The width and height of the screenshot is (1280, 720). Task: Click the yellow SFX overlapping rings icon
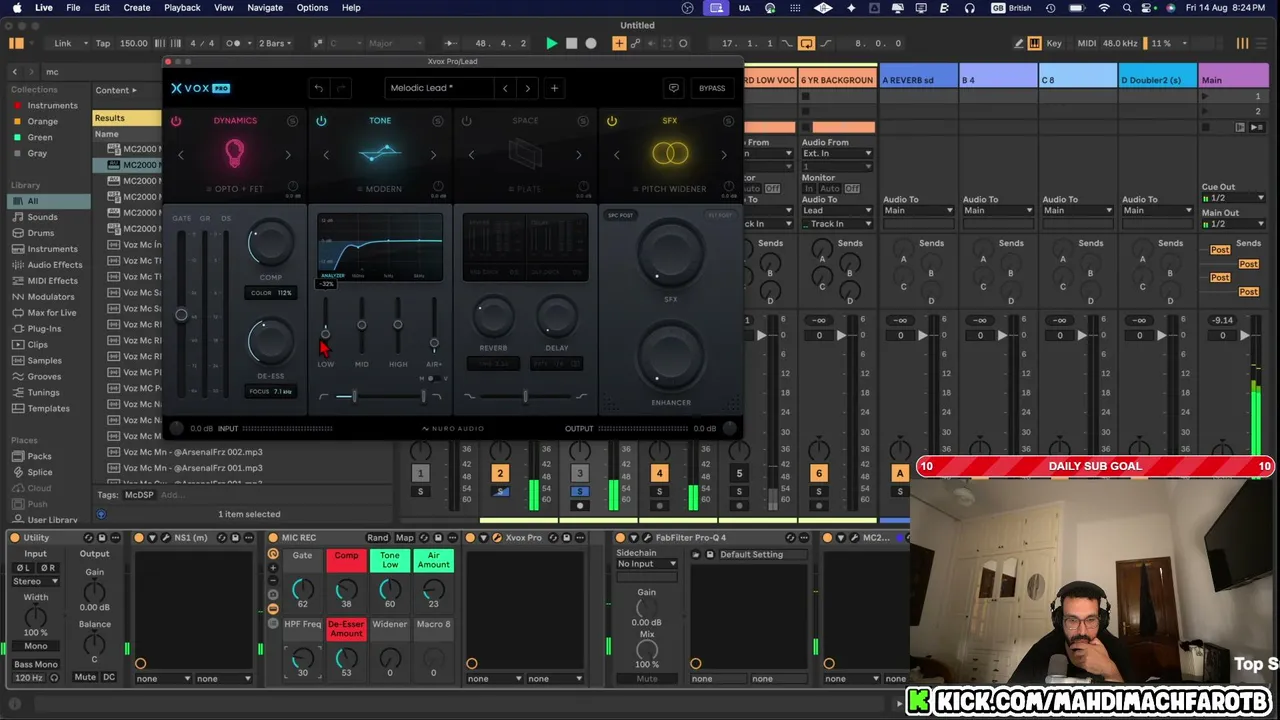click(x=670, y=154)
